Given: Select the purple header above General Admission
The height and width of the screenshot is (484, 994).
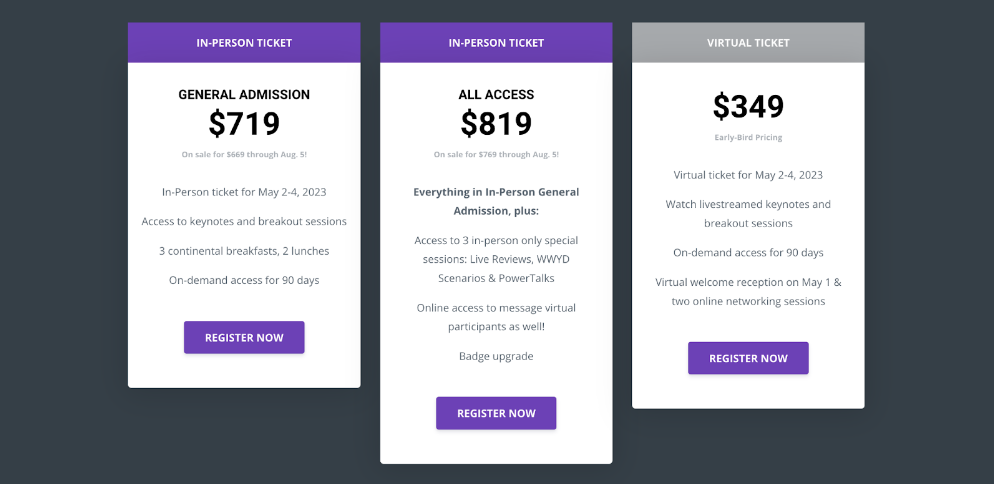Looking at the screenshot, I should click(x=244, y=43).
